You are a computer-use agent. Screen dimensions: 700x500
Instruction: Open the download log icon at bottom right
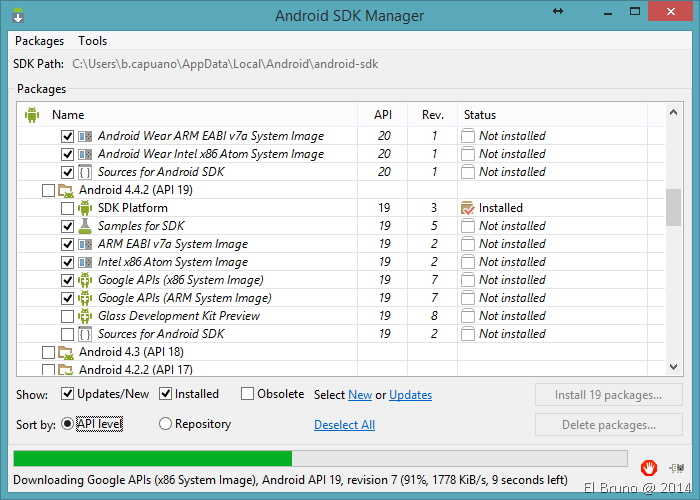click(679, 467)
